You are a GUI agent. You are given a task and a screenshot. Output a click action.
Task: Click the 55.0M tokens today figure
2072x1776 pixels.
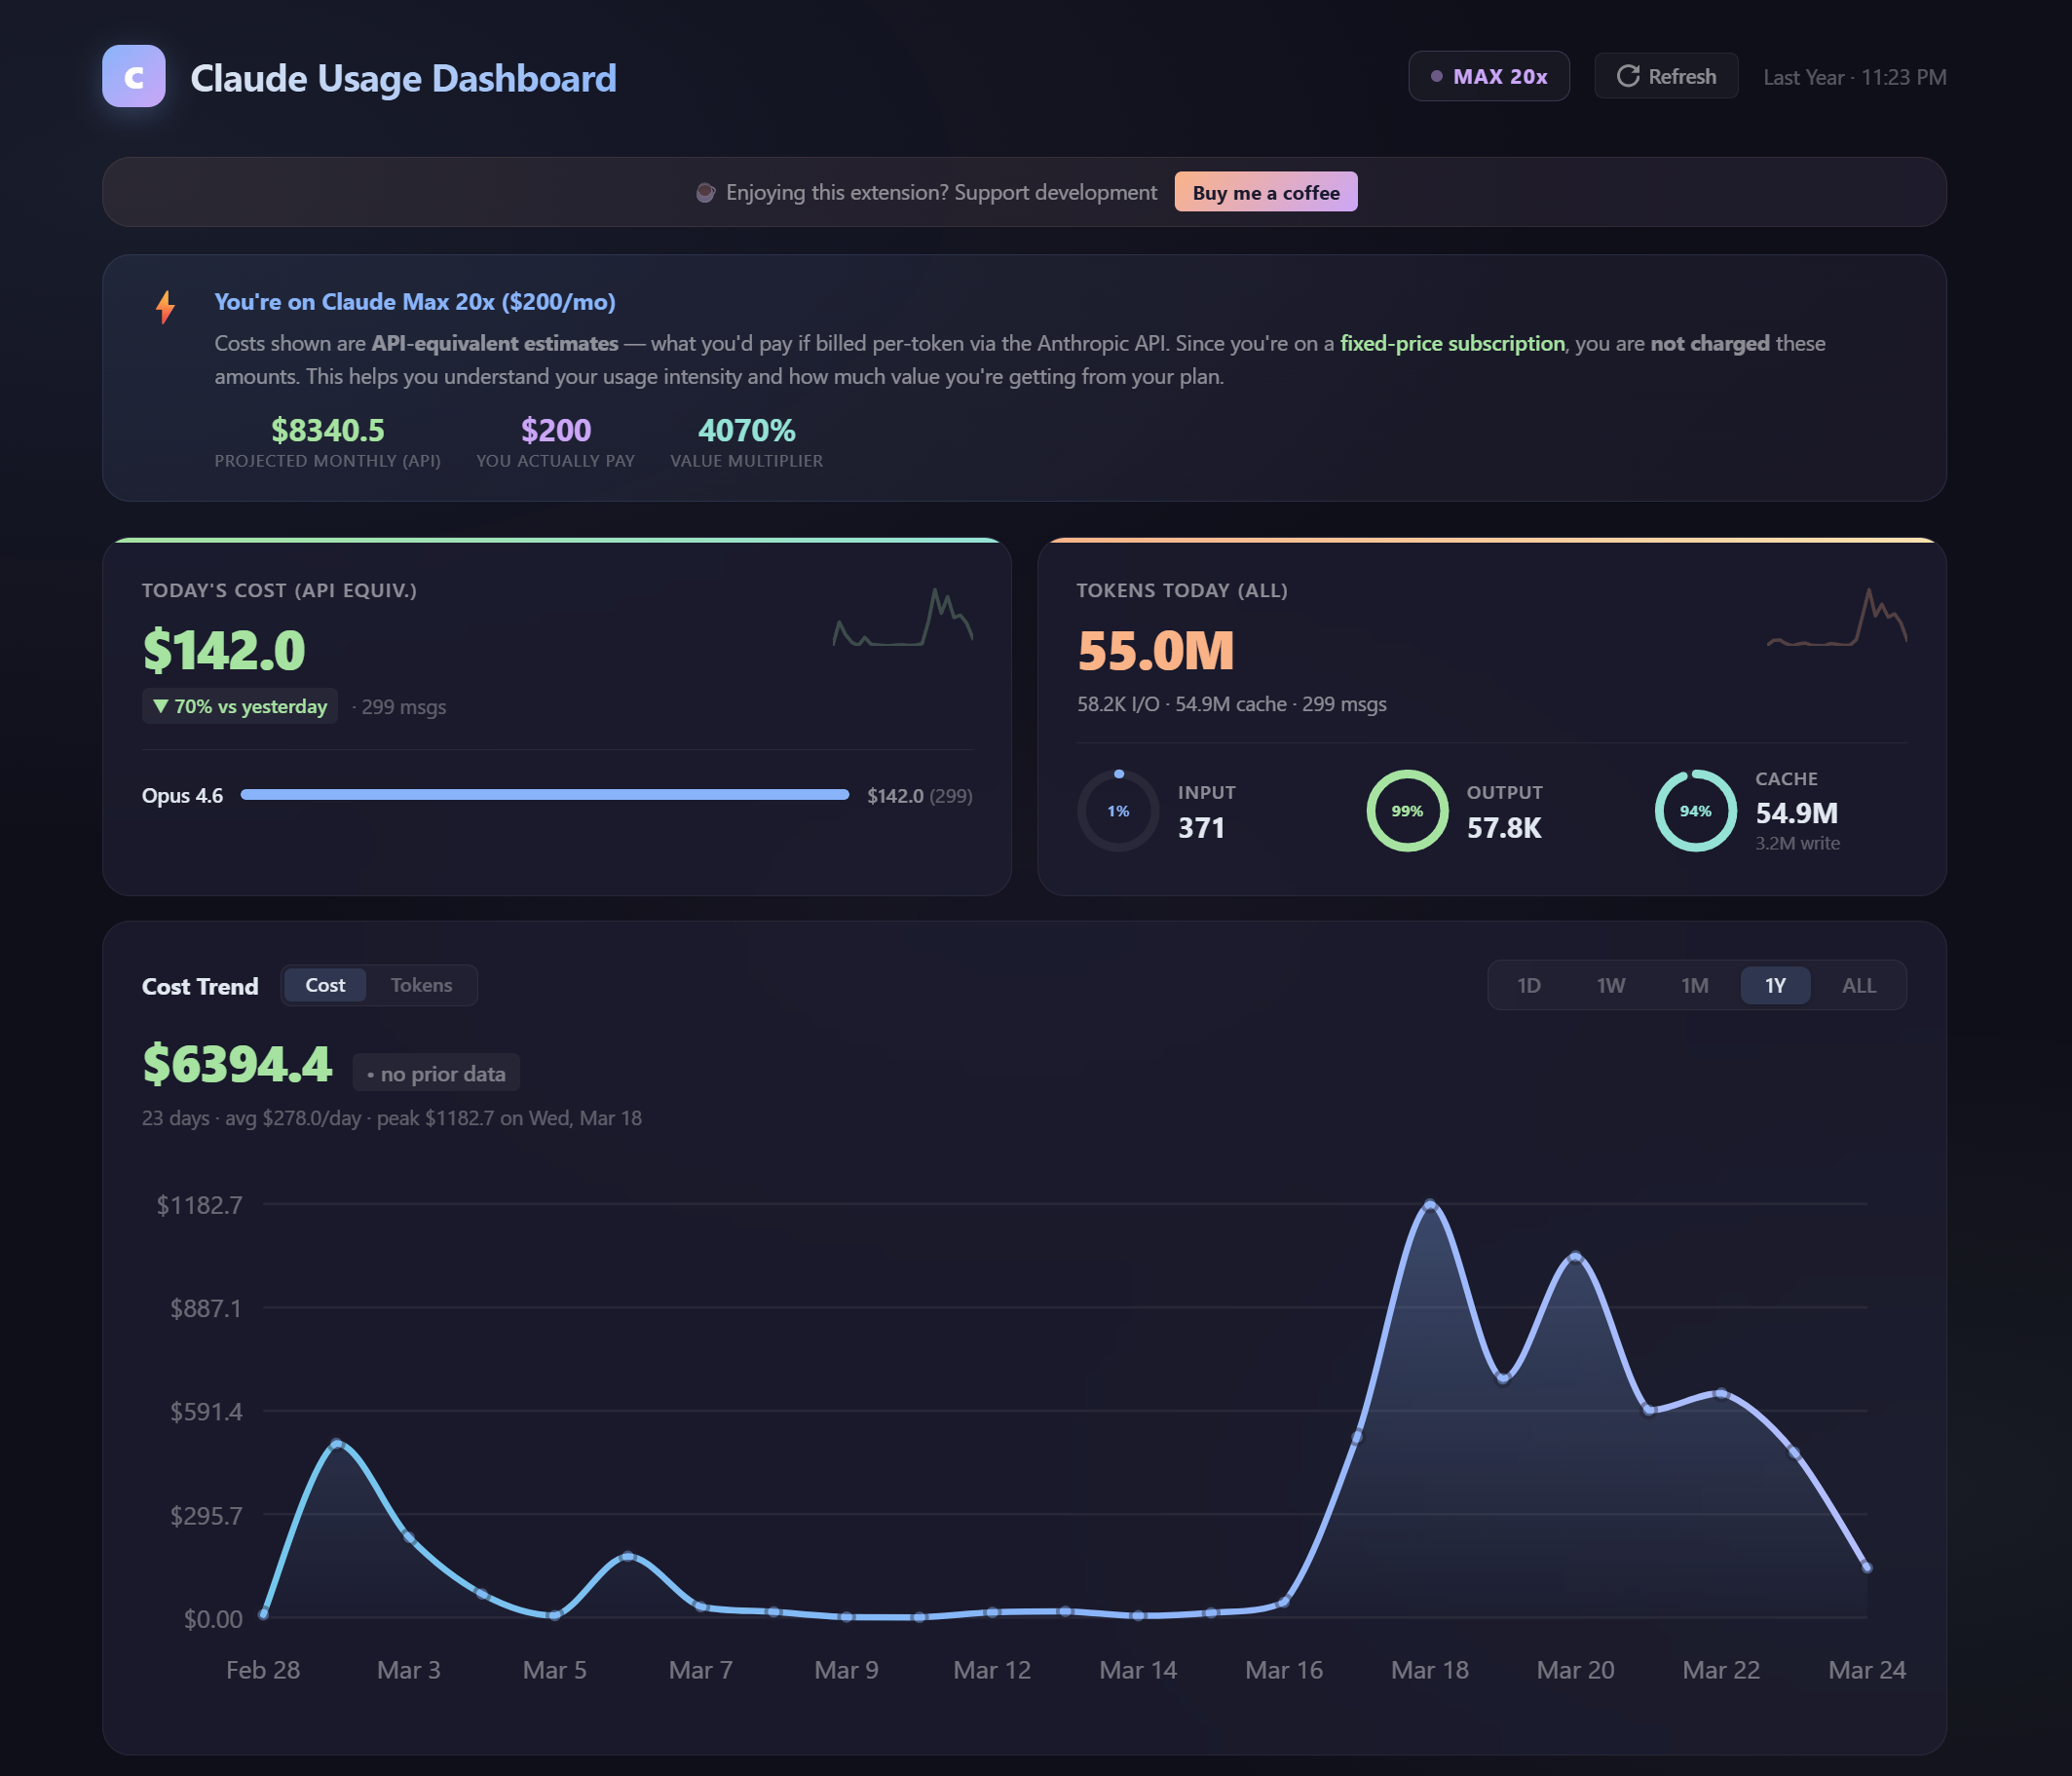tap(1156, 650)
